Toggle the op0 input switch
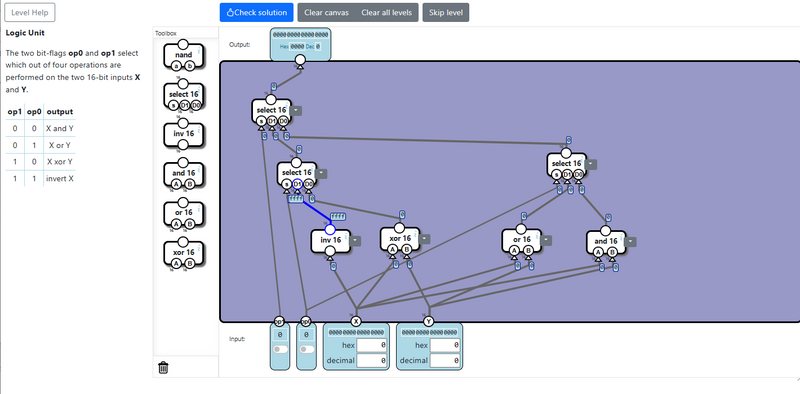This screenshot has height=394, width=800. (306, 350)
